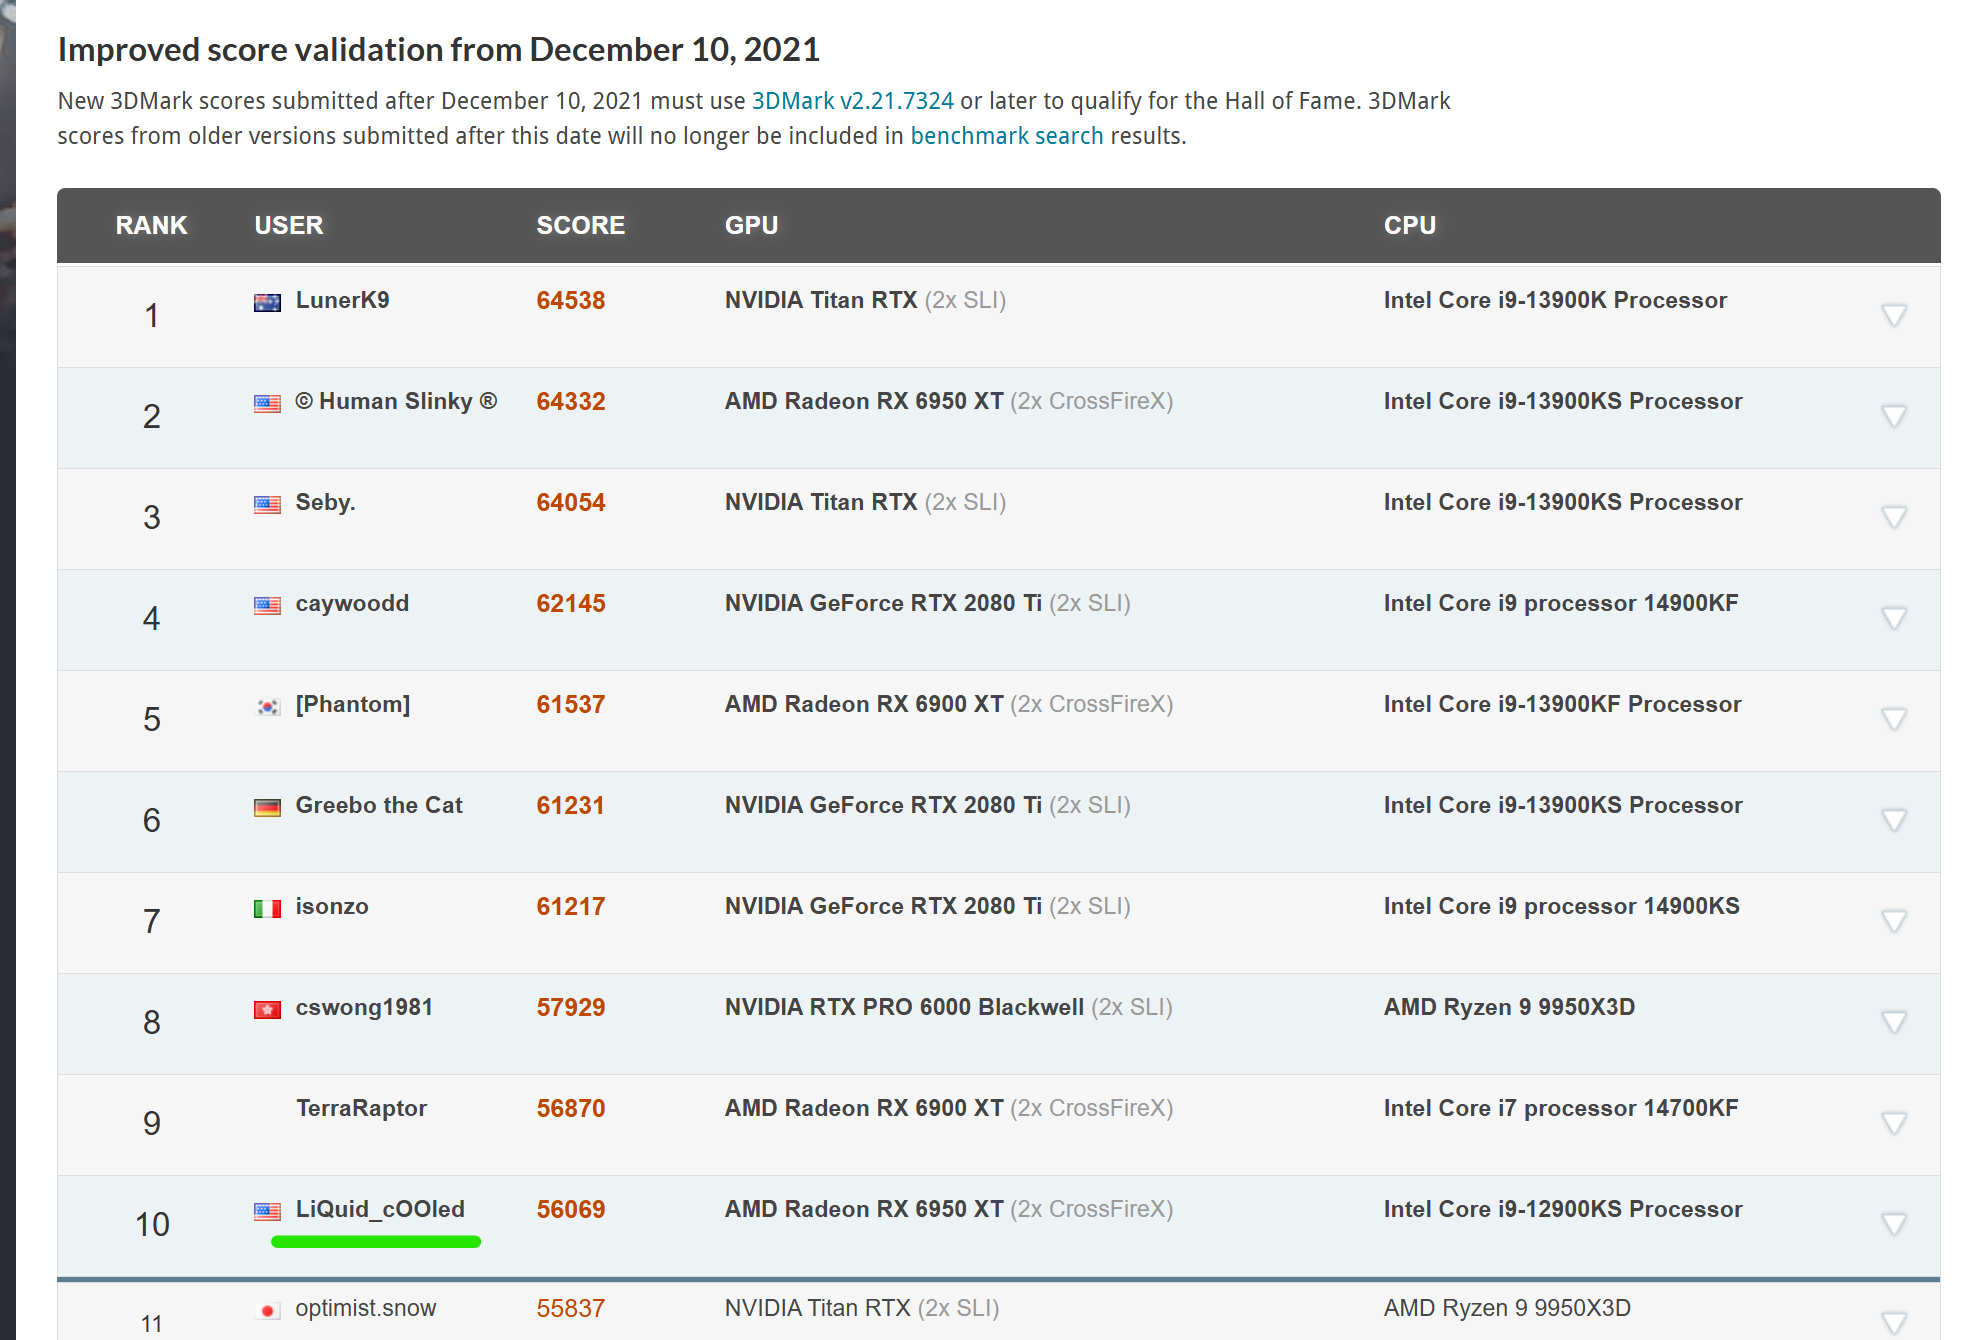Open user isonzo
Screen dimensions: 1972x1340
[x=332, y=906]
